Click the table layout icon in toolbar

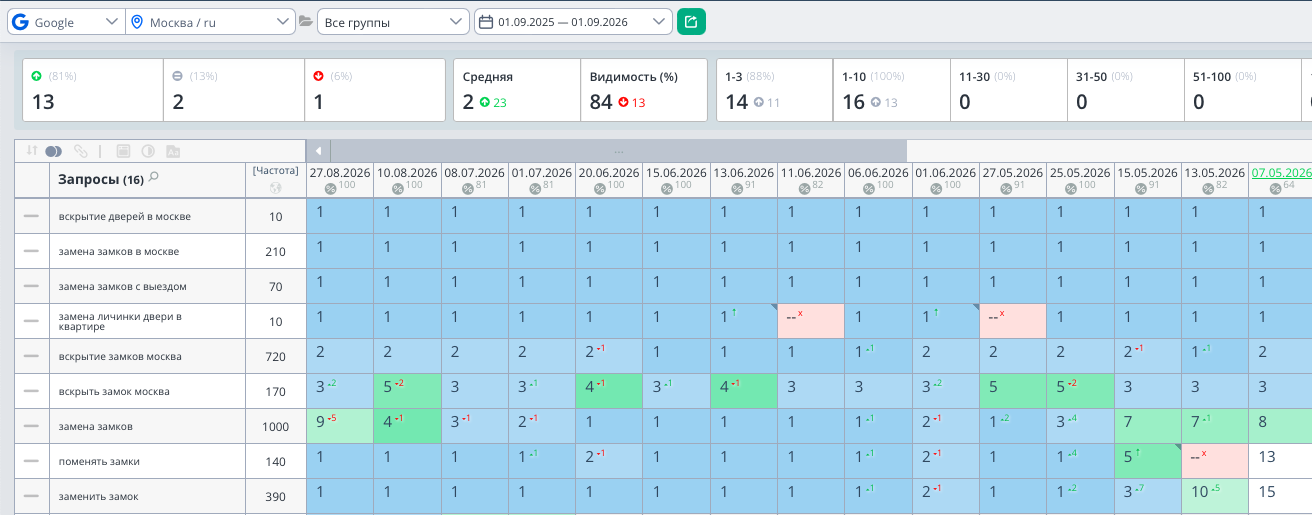tap(124, 151)
